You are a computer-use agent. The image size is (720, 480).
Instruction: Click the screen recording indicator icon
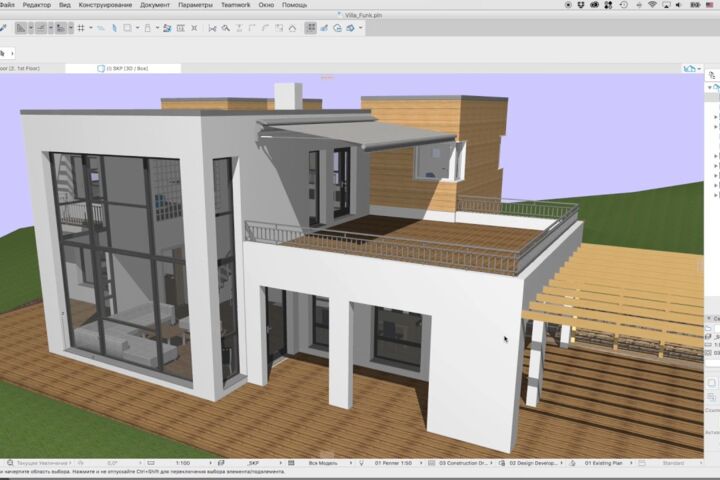coord(568,5)
